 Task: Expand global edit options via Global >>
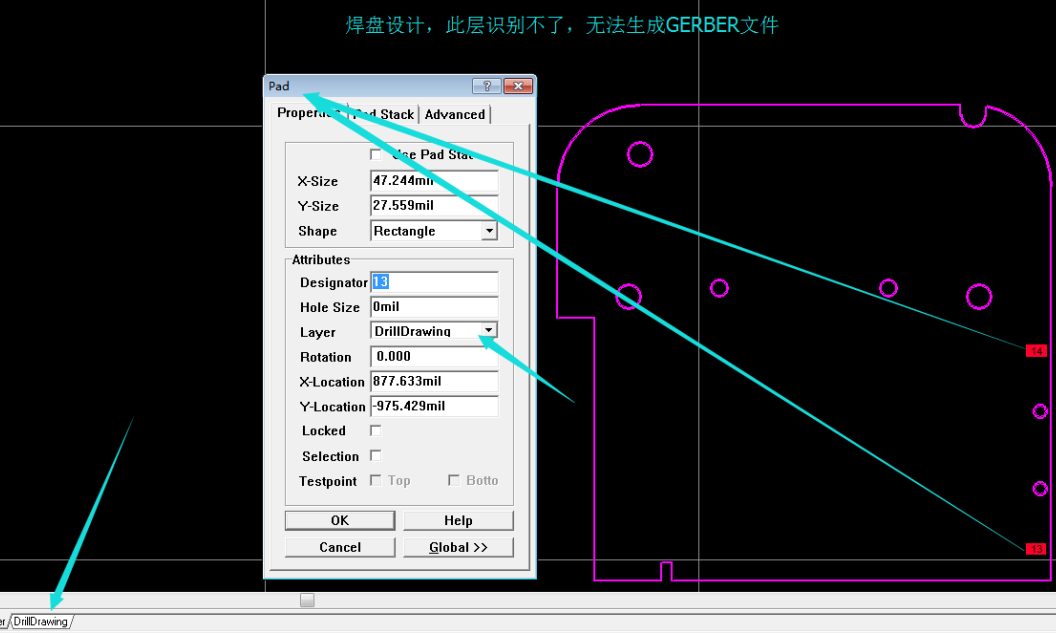(458, 547)
